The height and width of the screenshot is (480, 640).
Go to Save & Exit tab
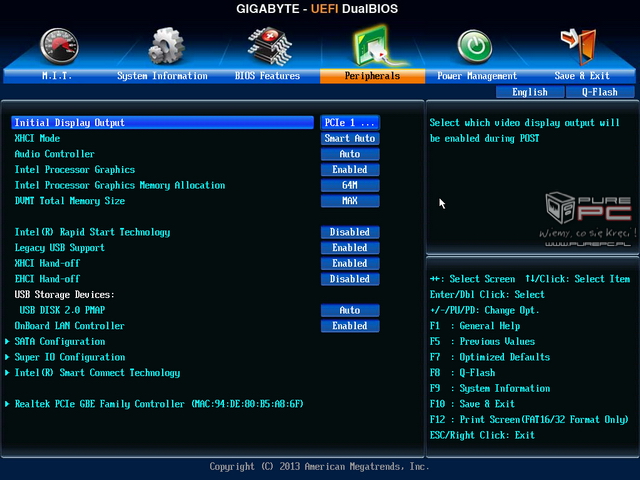[582, 76]
